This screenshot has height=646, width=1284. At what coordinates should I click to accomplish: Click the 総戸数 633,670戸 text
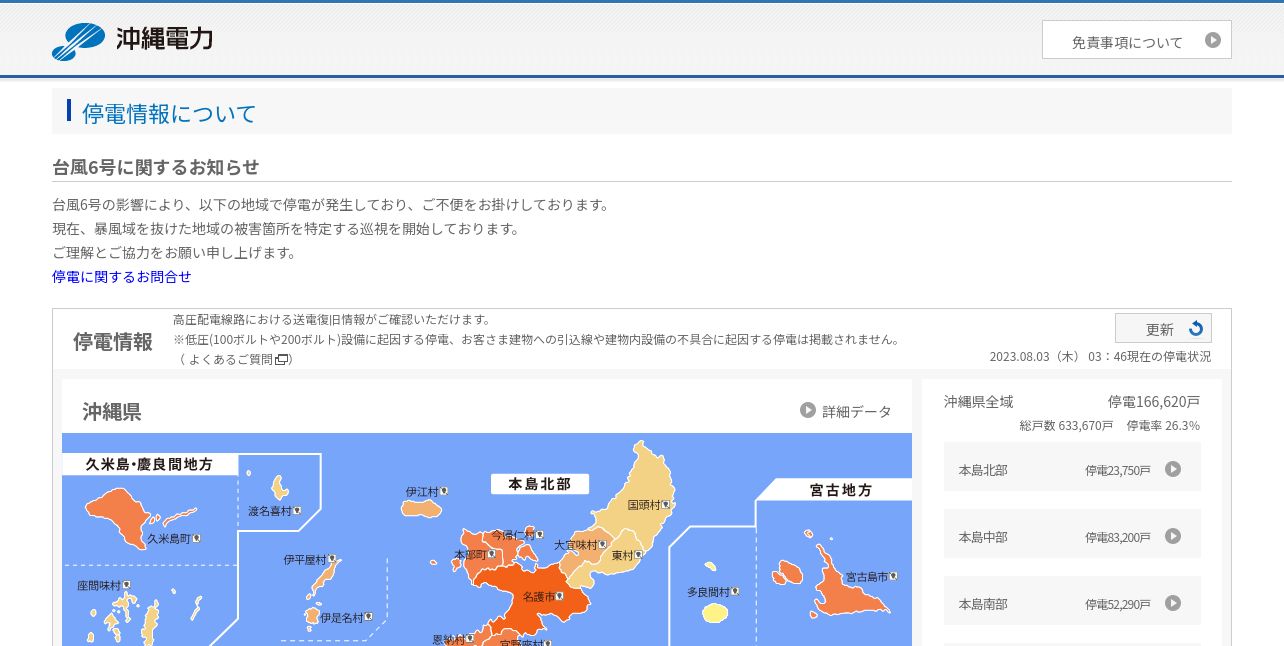coord(1066,426)
